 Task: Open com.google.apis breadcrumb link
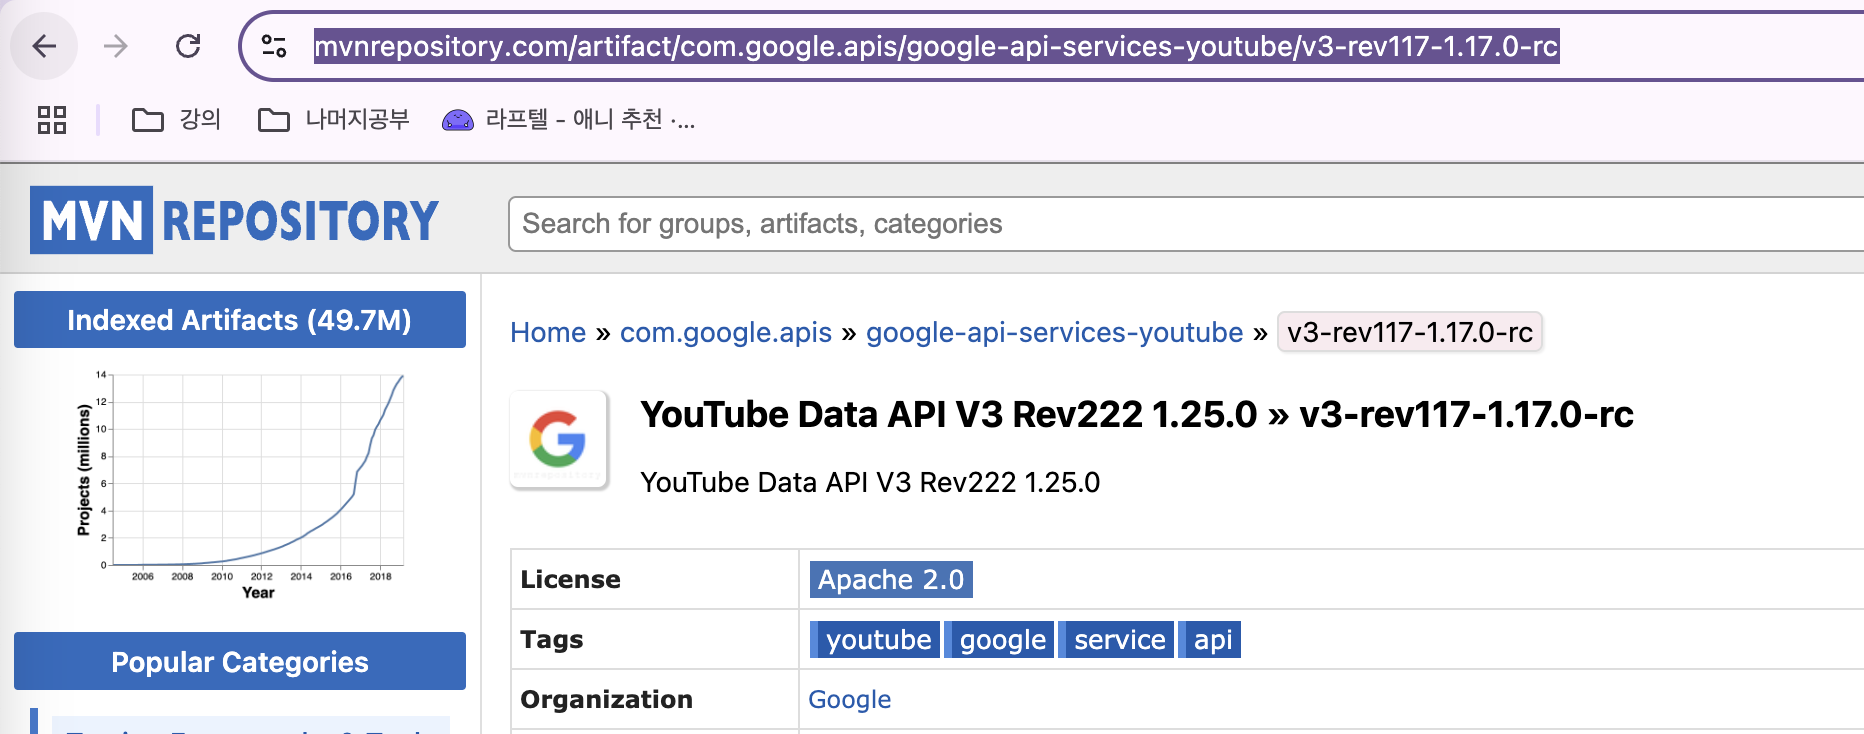click(726, 332)
